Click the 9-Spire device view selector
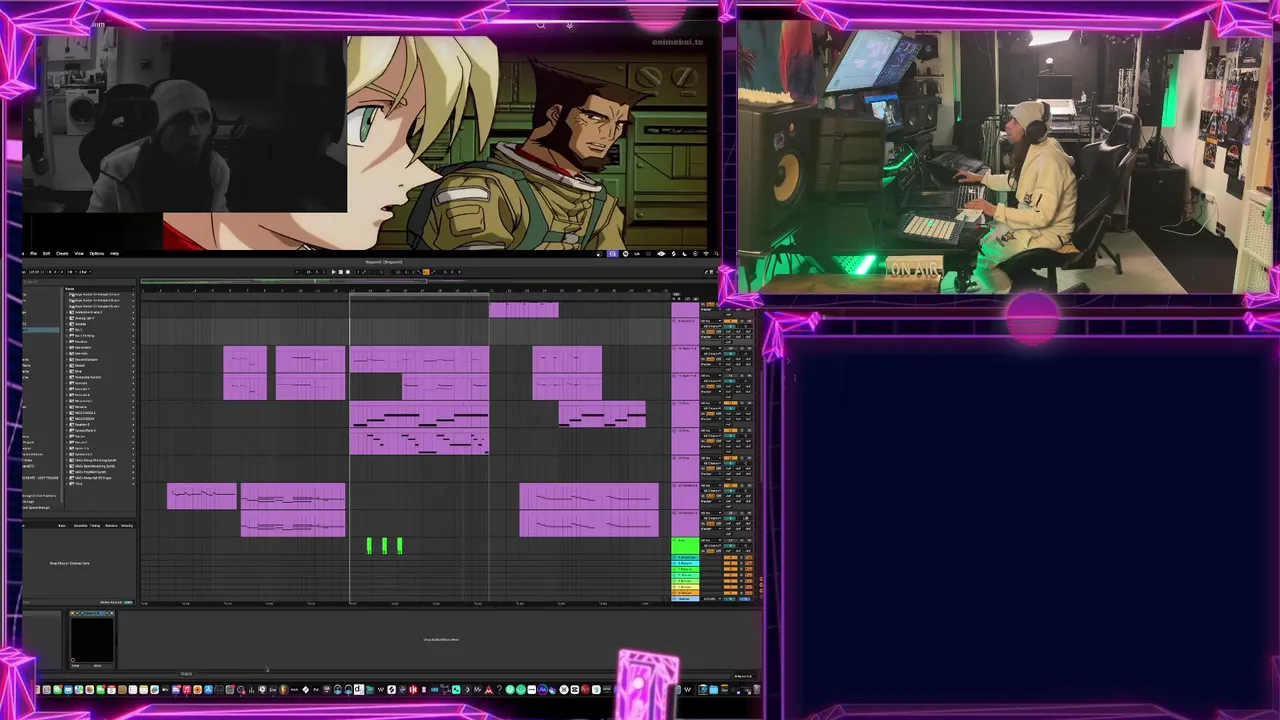This screenshot has width=1280, height=720. [745, 676]
